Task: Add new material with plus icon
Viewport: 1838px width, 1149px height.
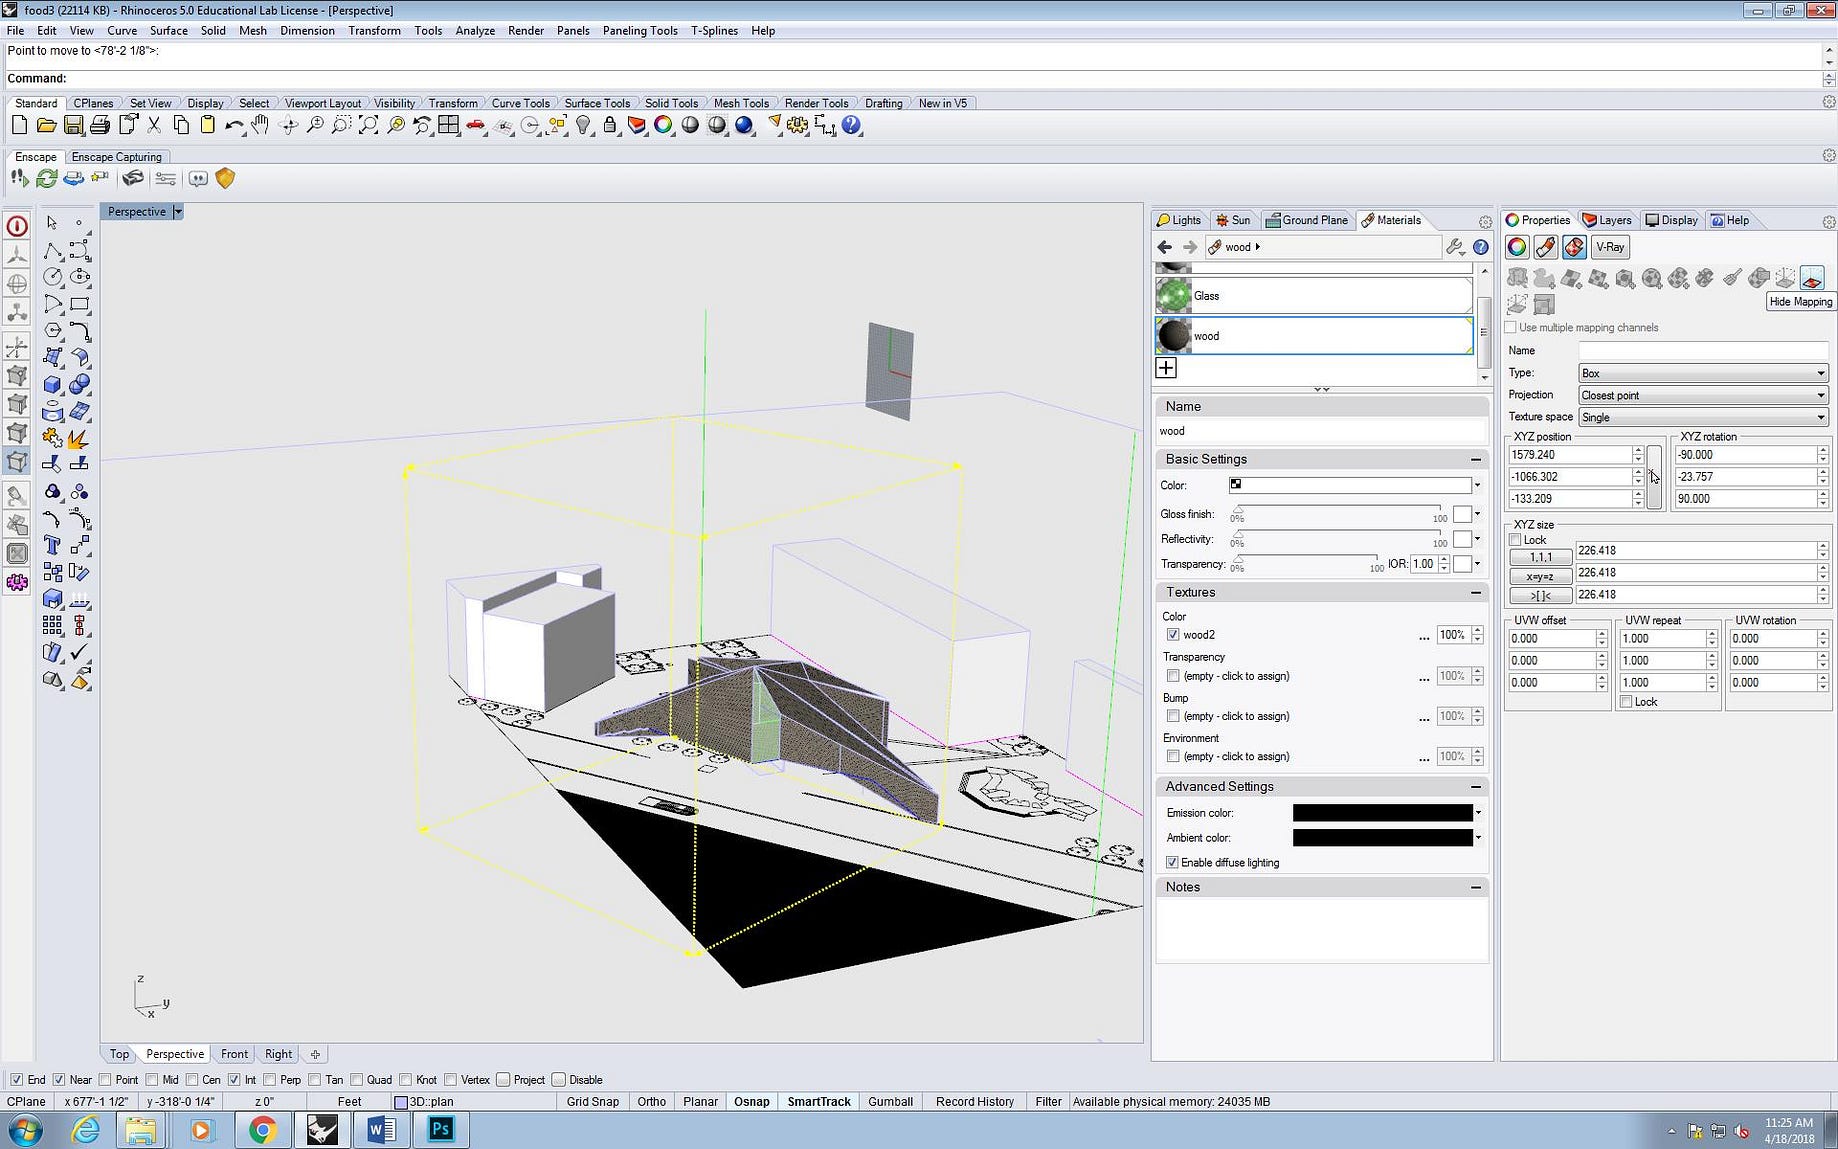Action: (1166, 368)
